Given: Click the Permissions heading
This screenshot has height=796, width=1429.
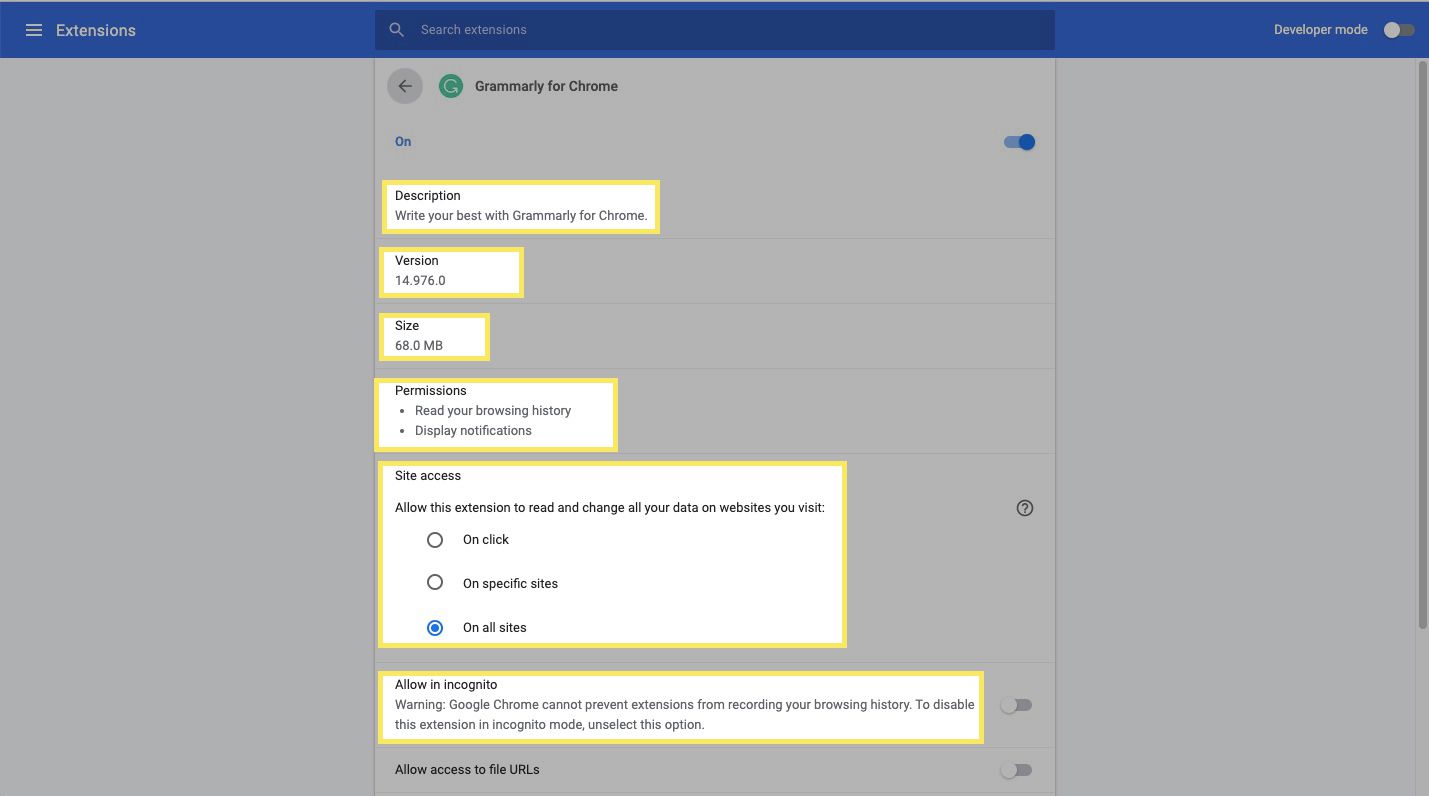Looking at the screenshot, I should point(431,391).
